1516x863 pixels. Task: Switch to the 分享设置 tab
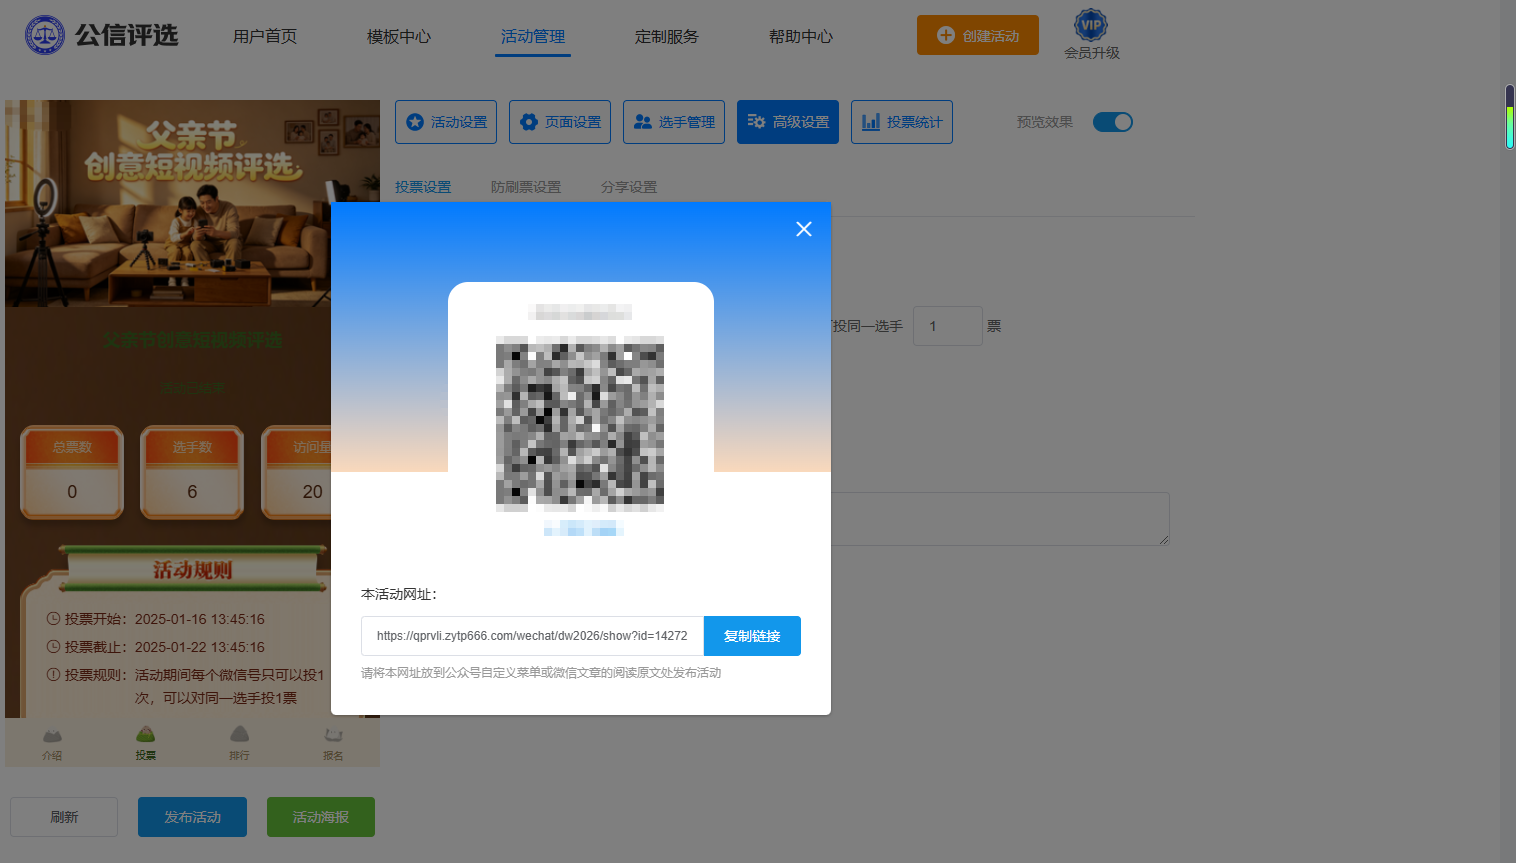pos(629,187)
